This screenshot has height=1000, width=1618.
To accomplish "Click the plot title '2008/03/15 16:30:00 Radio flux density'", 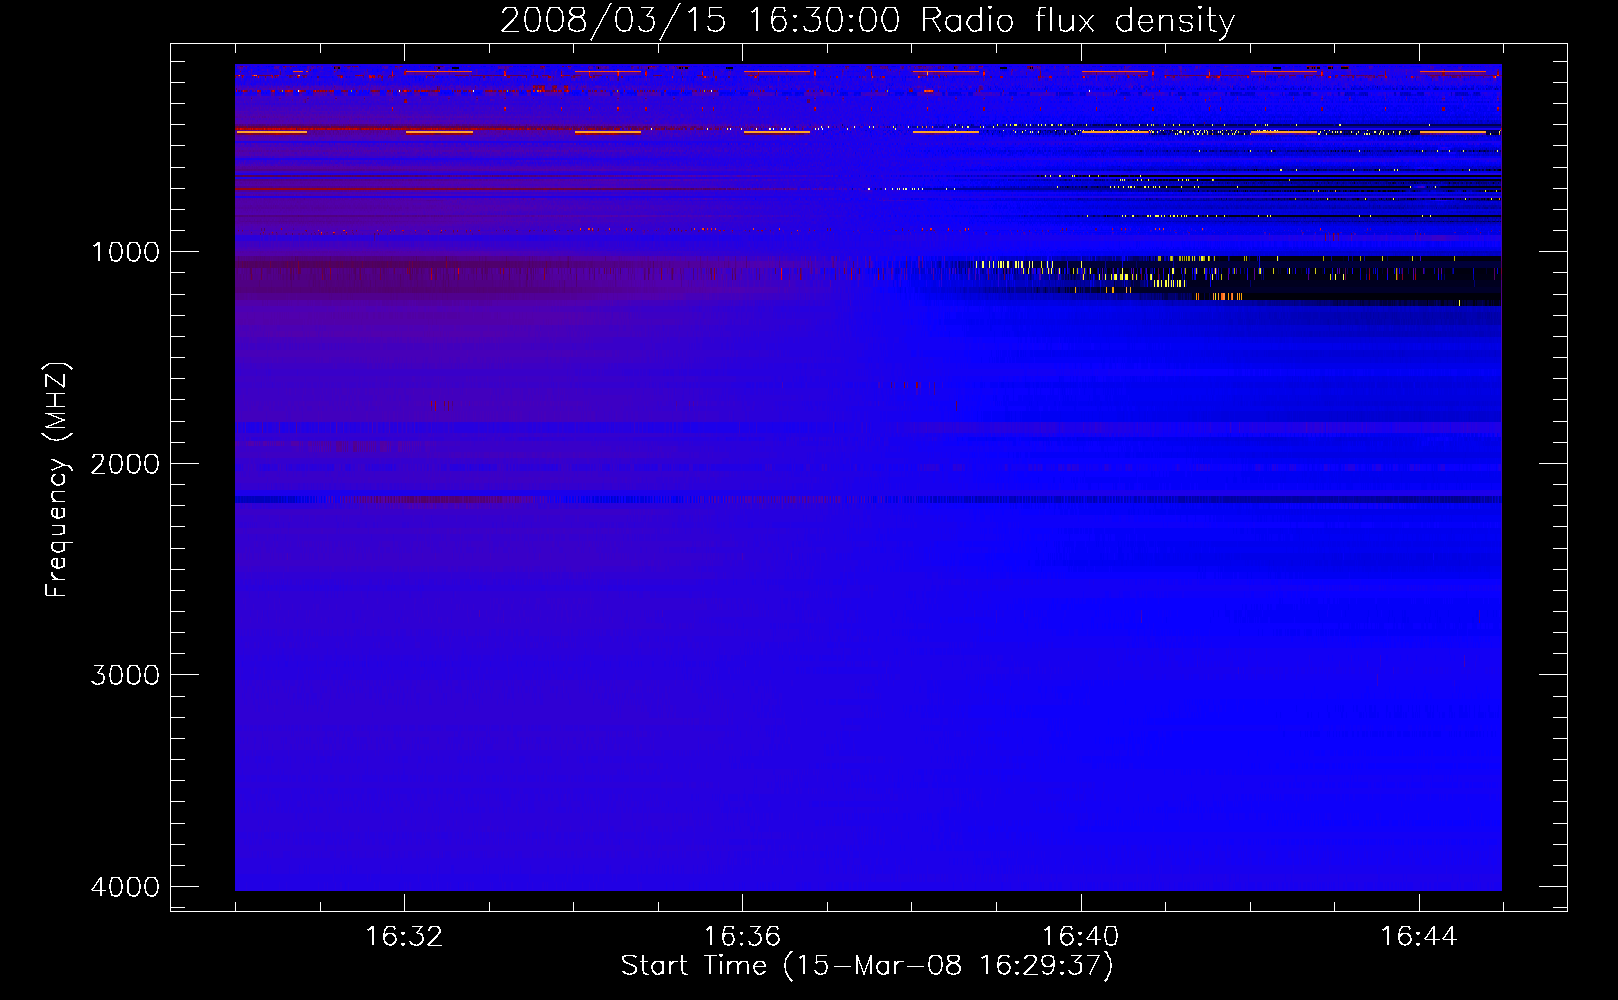I will click(867, 21).
